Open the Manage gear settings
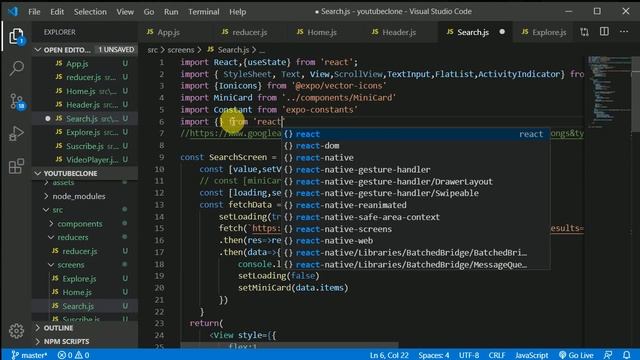 16,331
